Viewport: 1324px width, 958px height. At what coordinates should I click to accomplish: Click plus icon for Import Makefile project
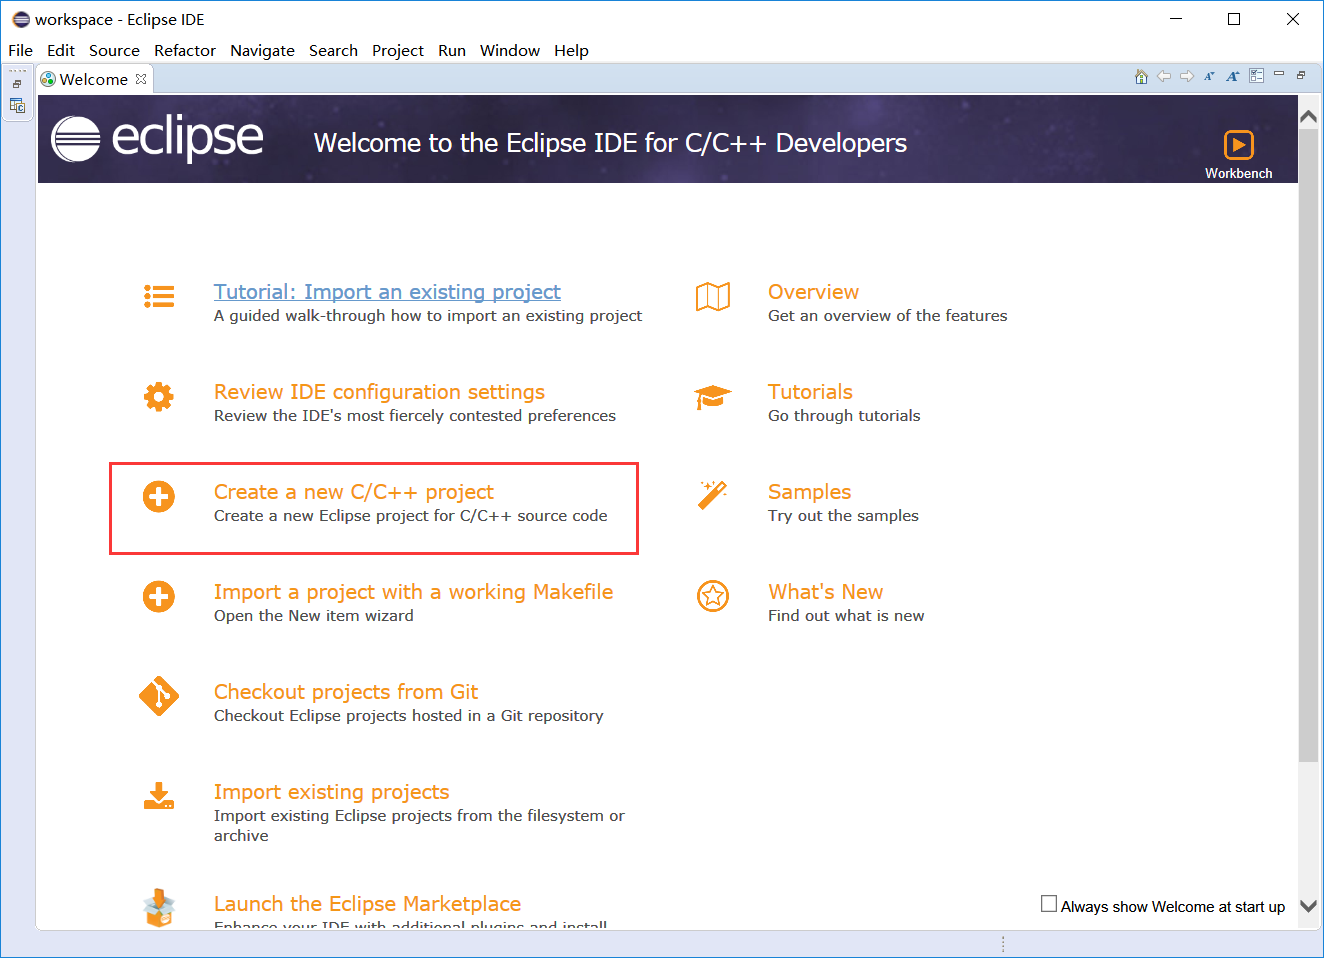[x=159, y=597]
